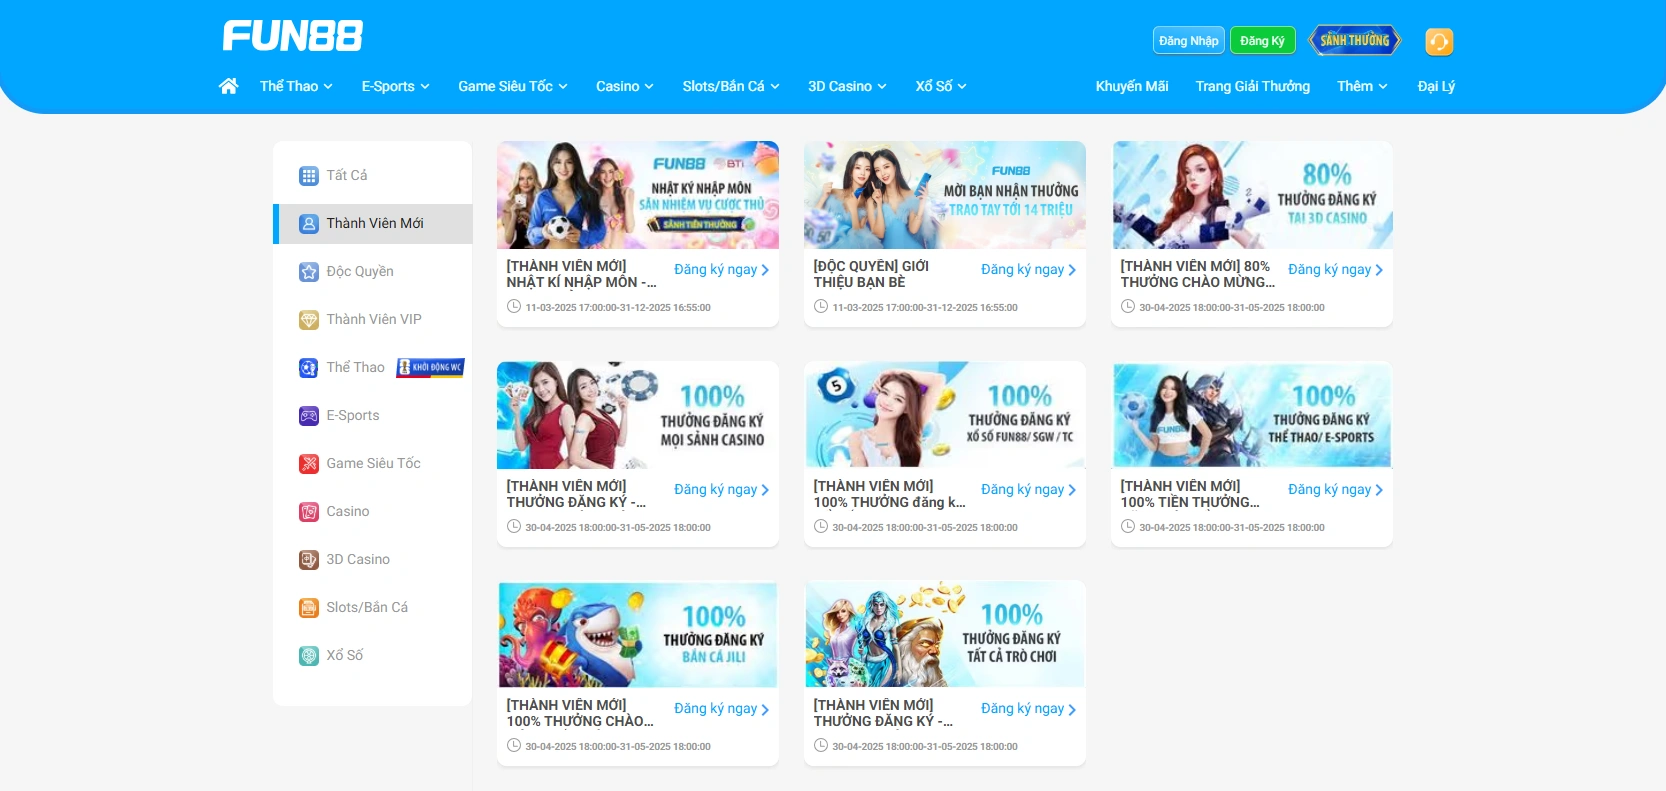Open the Mời Bạn Nhận Thưởng banner
The height and width of the screenshot is (791, 1666).
pos(945,195)
